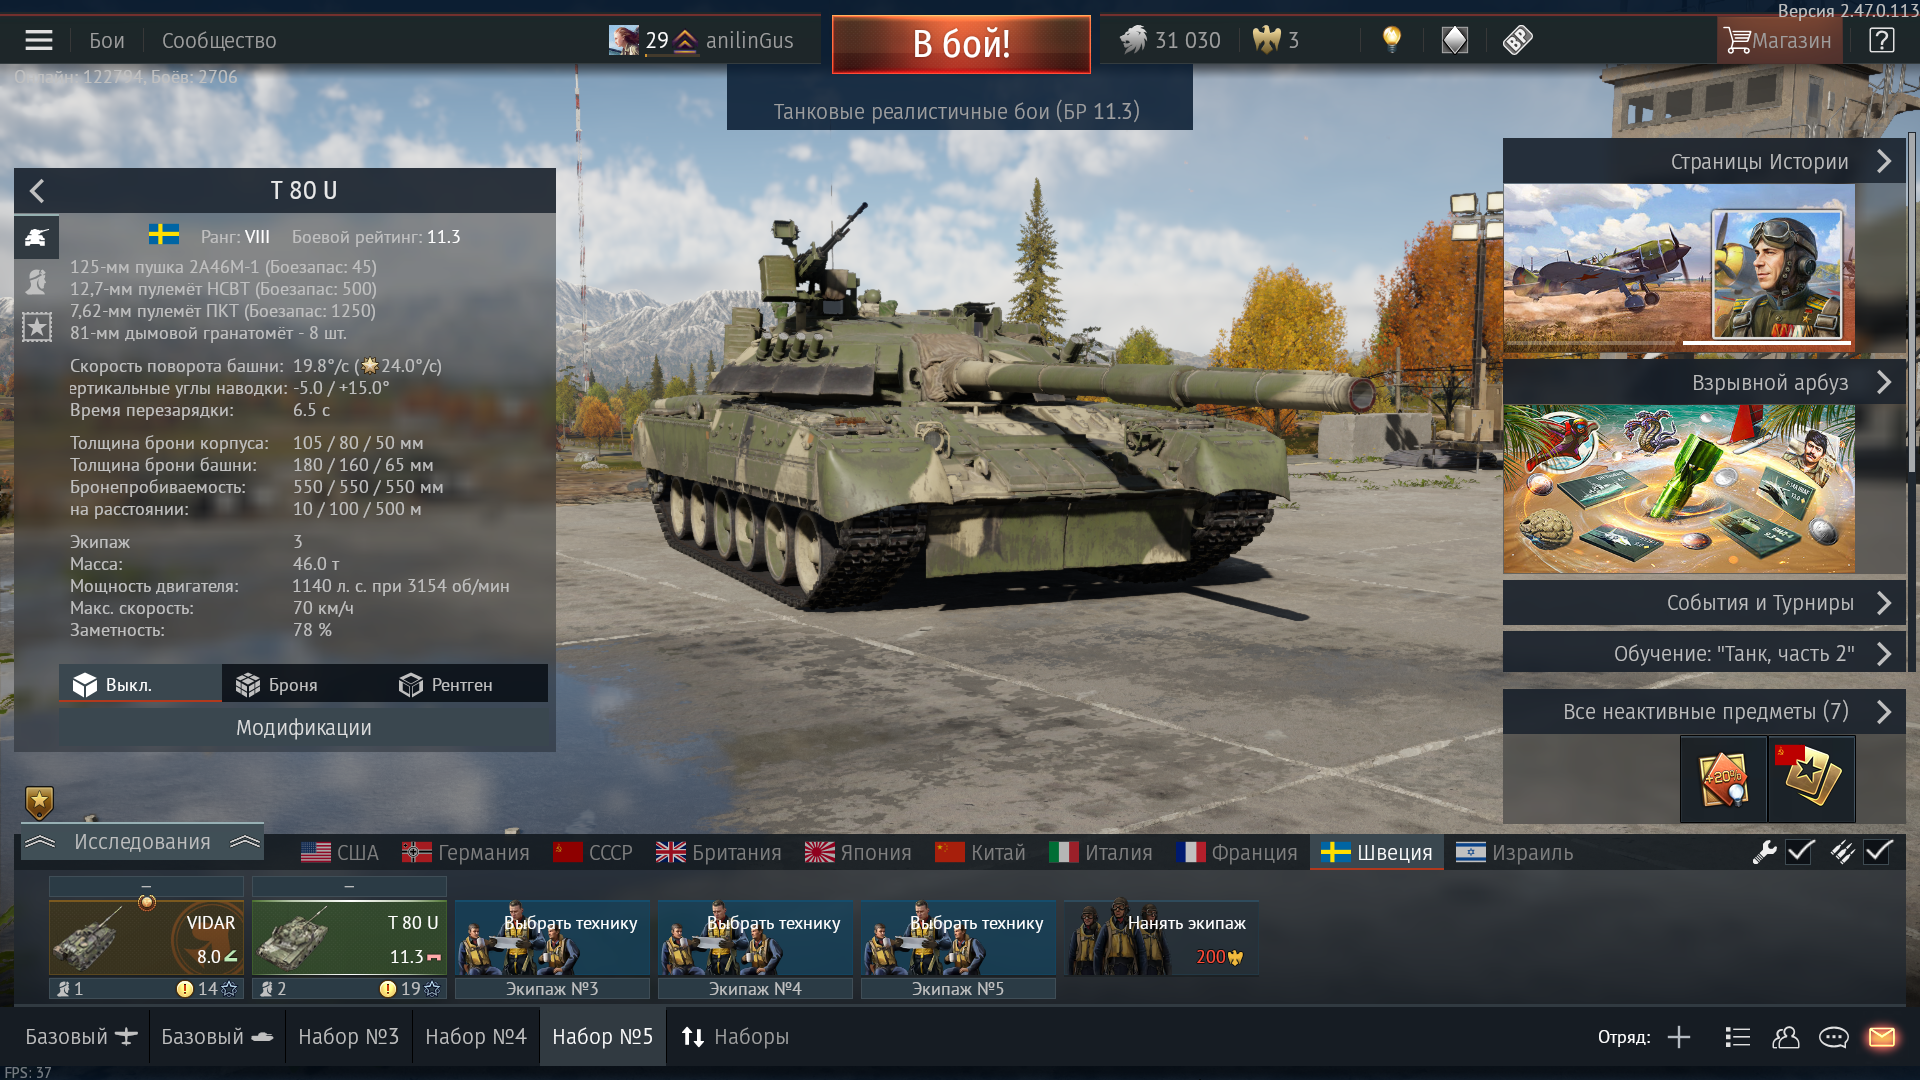Select the СССР nation tab
Image resolution: width=1920 pixels, height=1080 pixels.
(x=593, y=852)
